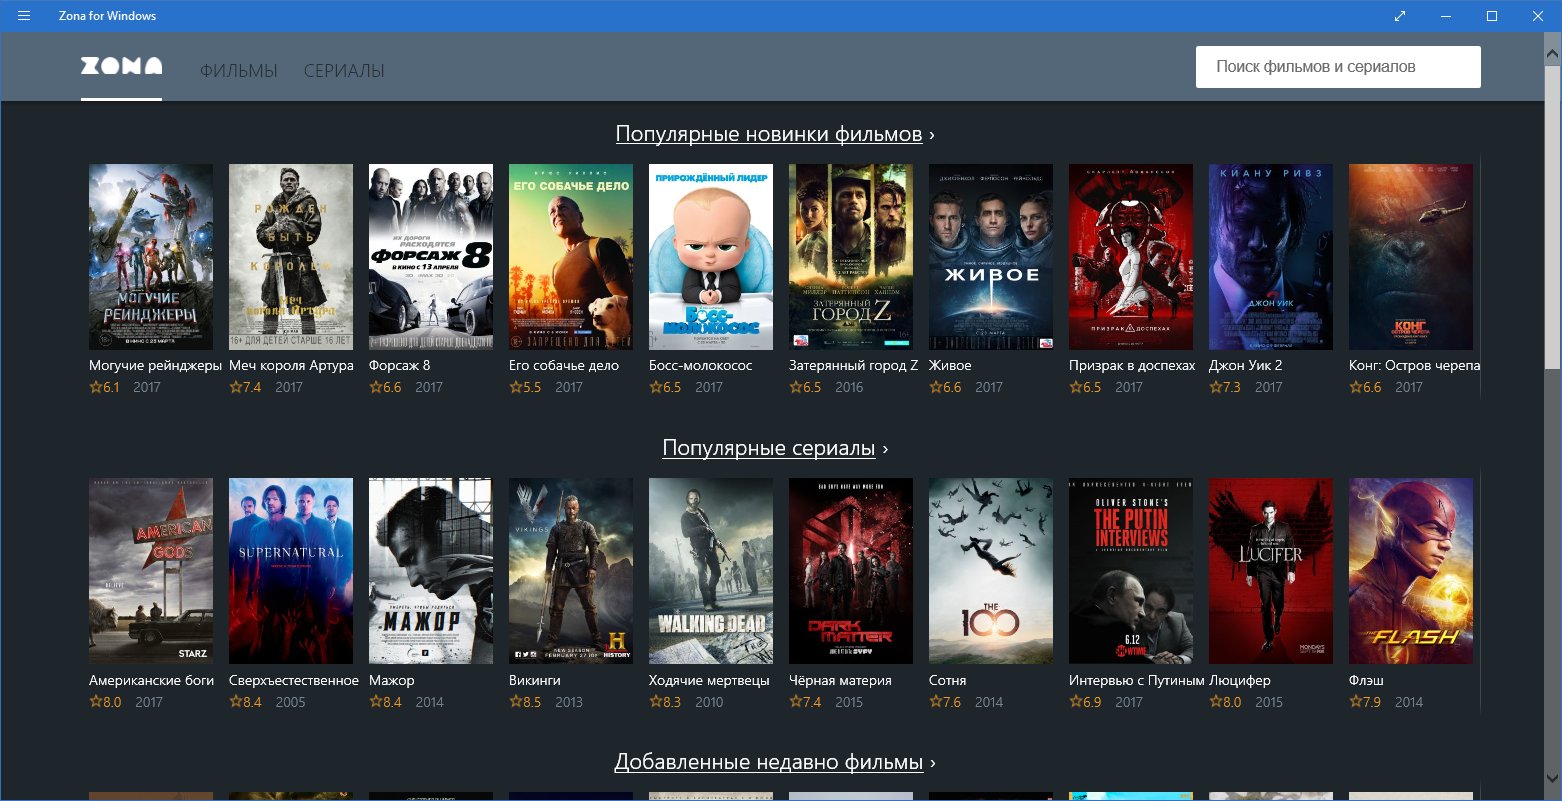Select the Живое movie poster
This screenshot has width=1562, height=801.
click(x=991, y=257)
